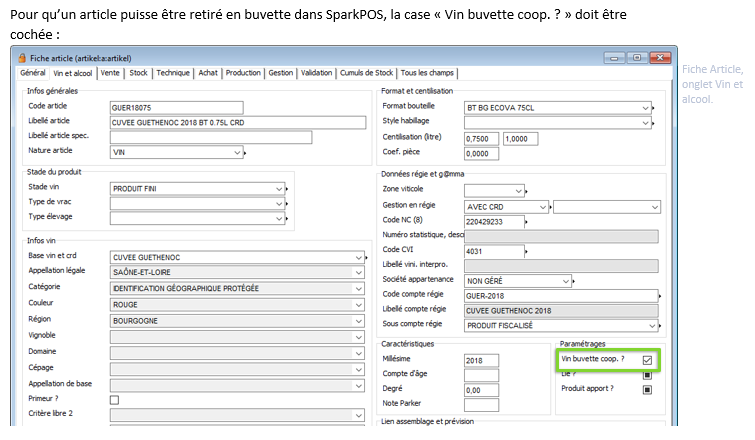Expand the Stade vin dropdown
The height and width of the screenshot is (440, 755).
point(280,188)
